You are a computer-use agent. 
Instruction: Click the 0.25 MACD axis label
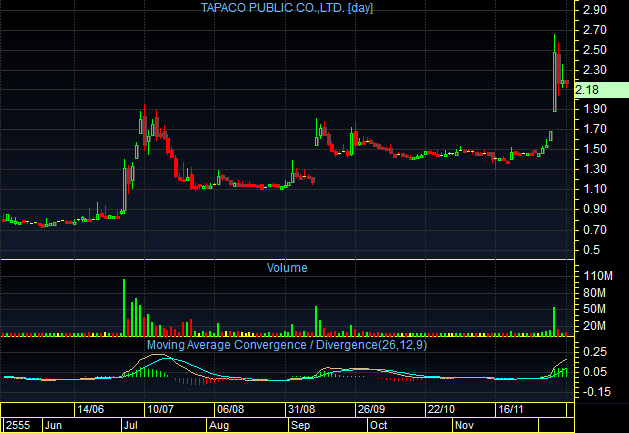594,352
